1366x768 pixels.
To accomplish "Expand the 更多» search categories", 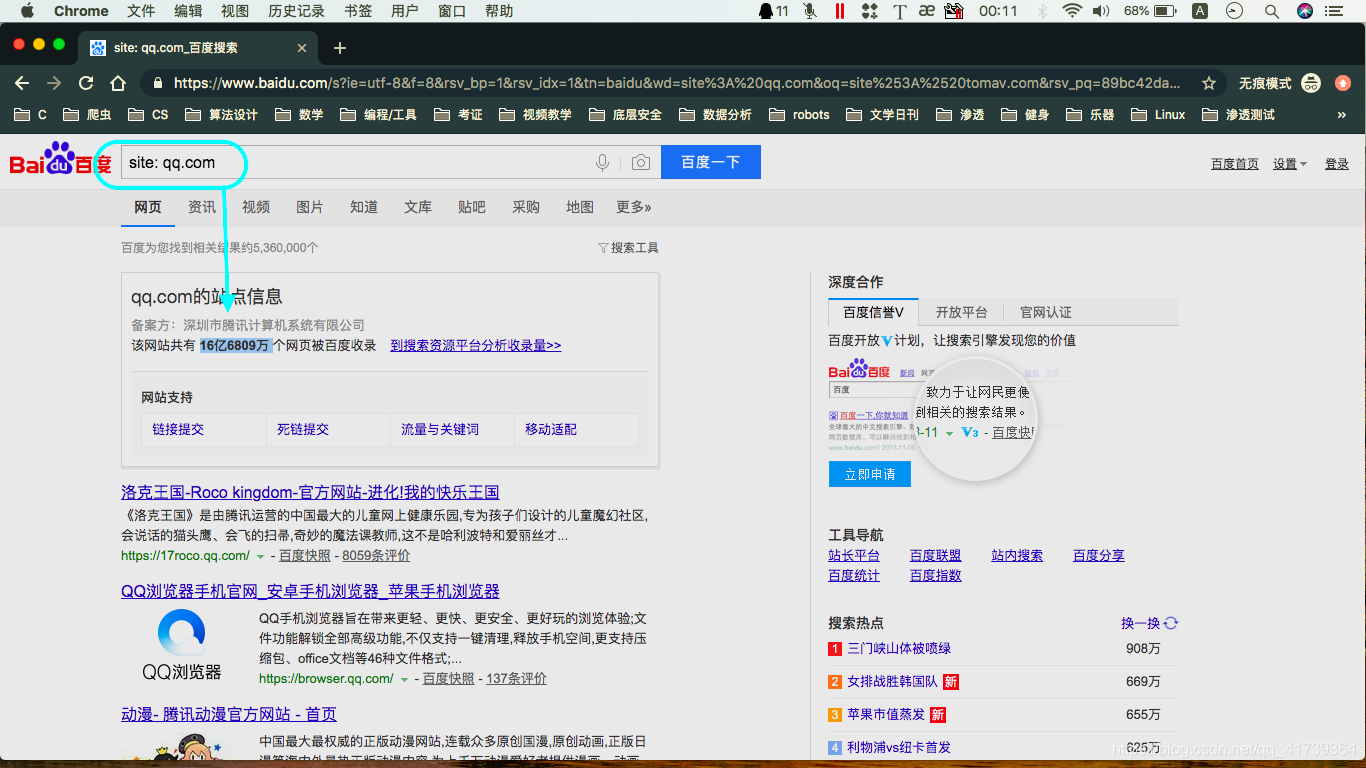I will [634, 207].
